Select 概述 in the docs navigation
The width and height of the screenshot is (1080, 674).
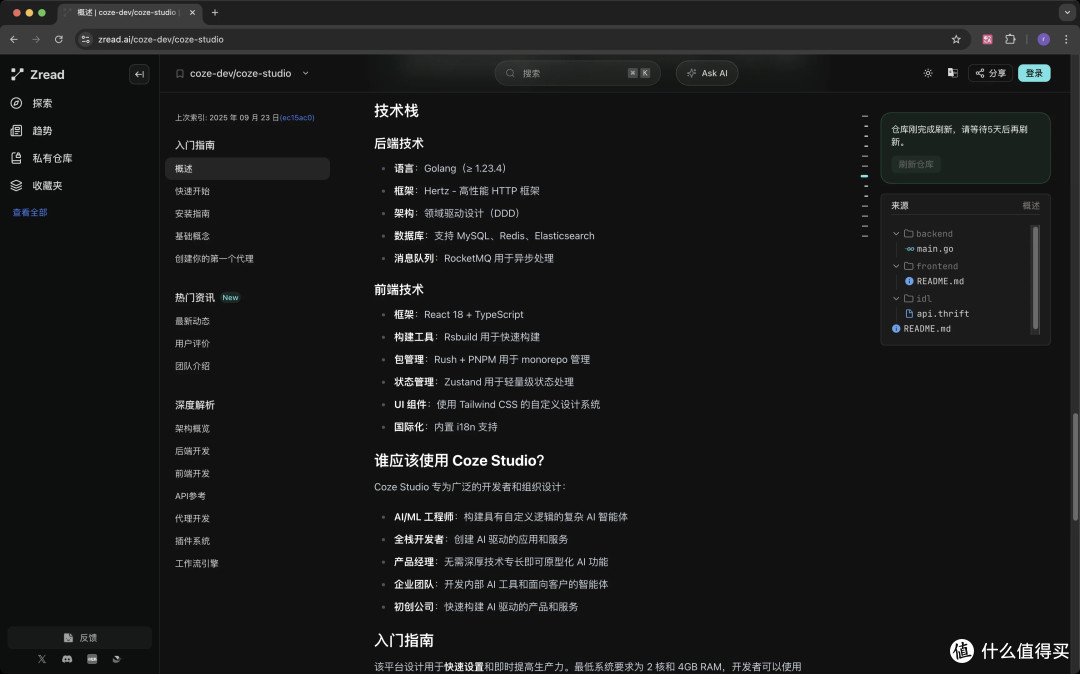pos(247,169)
